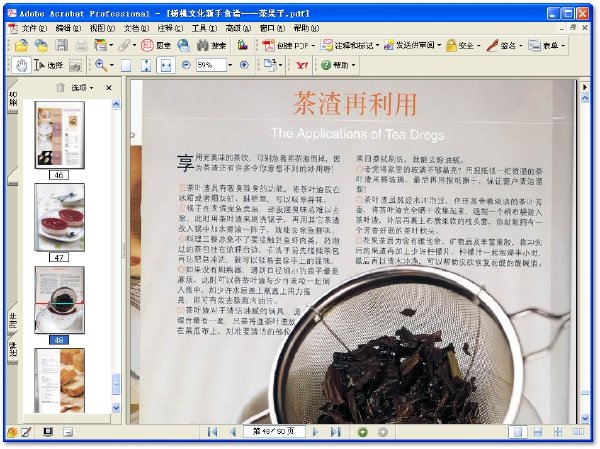Click the page number field 48/50
The image size is (600, 449).
pos(274,431)
